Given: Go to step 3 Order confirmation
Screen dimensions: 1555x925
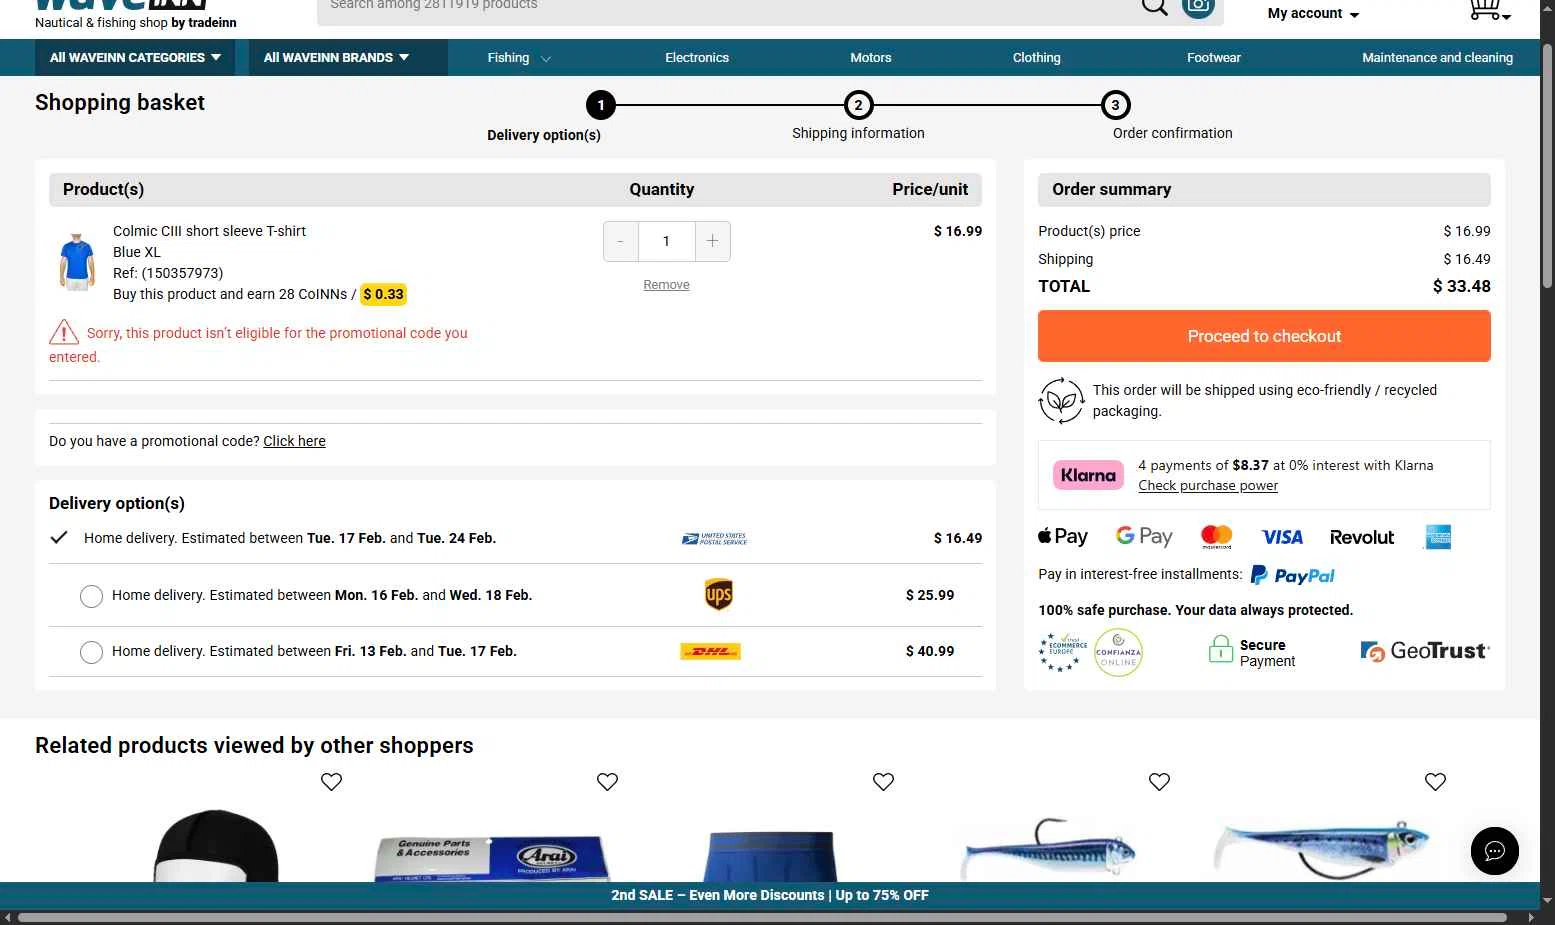Looking at the screenshot, I should [1115, 105].
